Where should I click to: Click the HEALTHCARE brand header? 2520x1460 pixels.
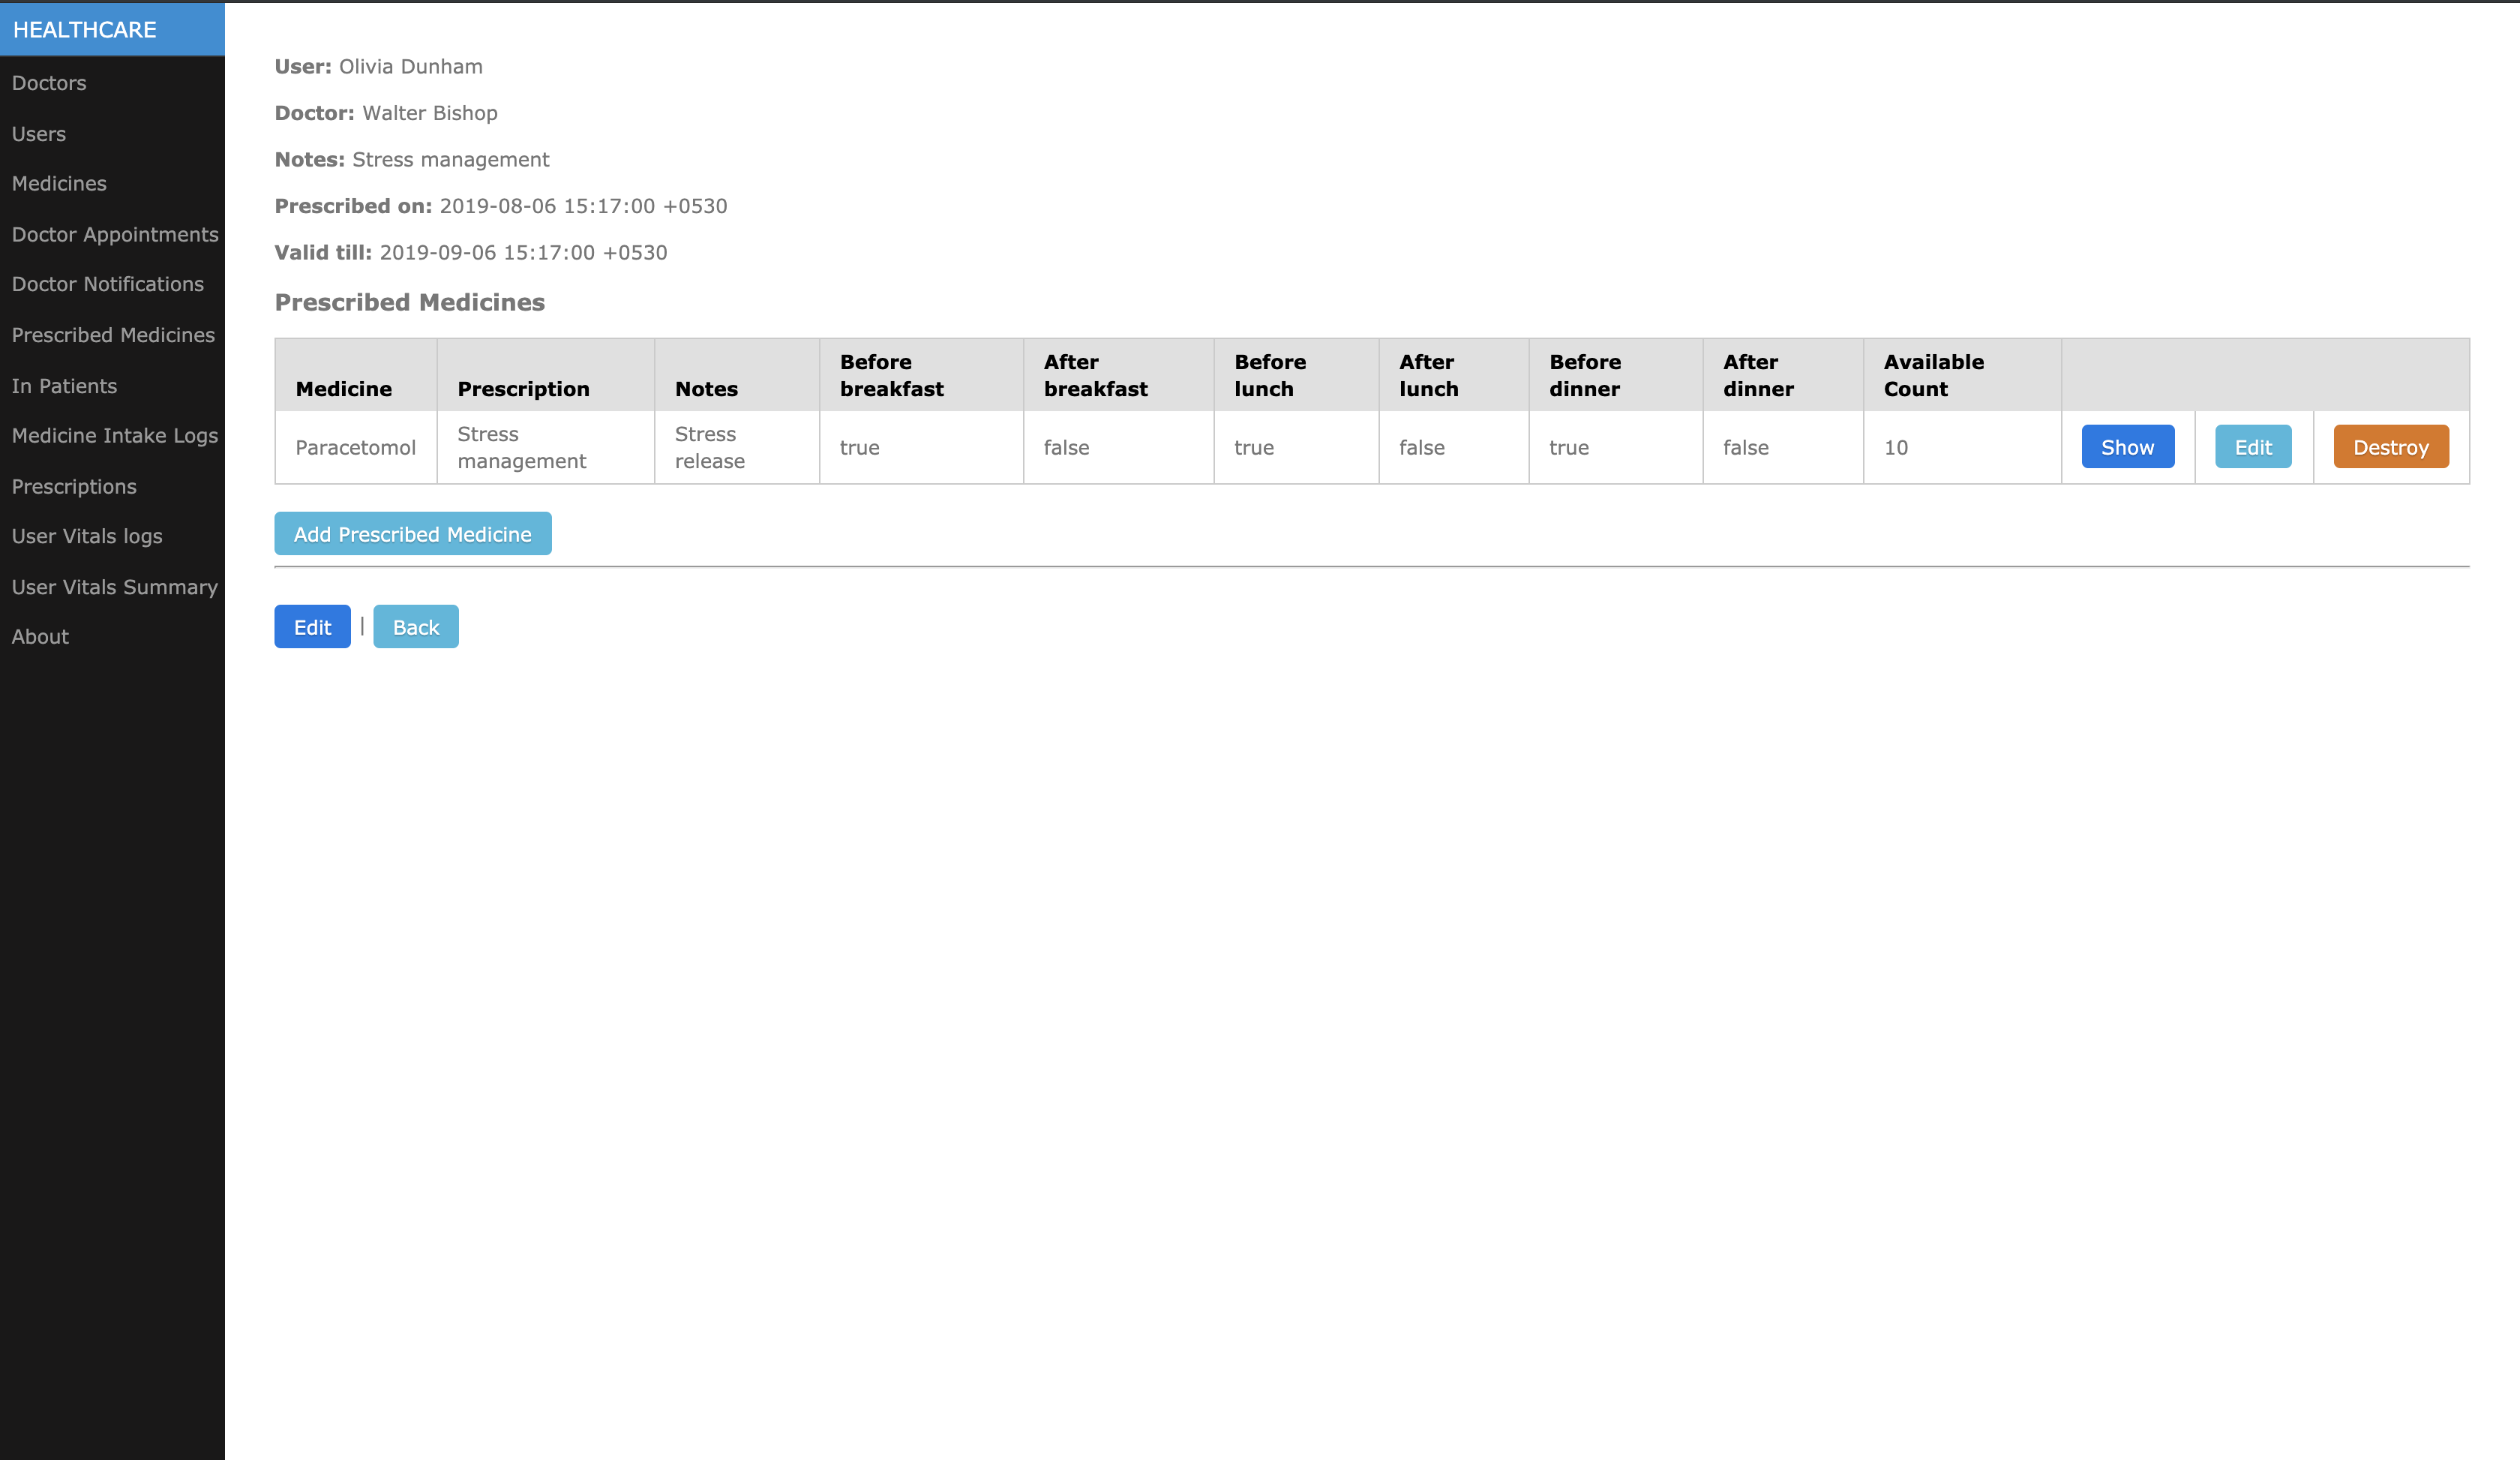pyautogui.click(x=85, y=30)
